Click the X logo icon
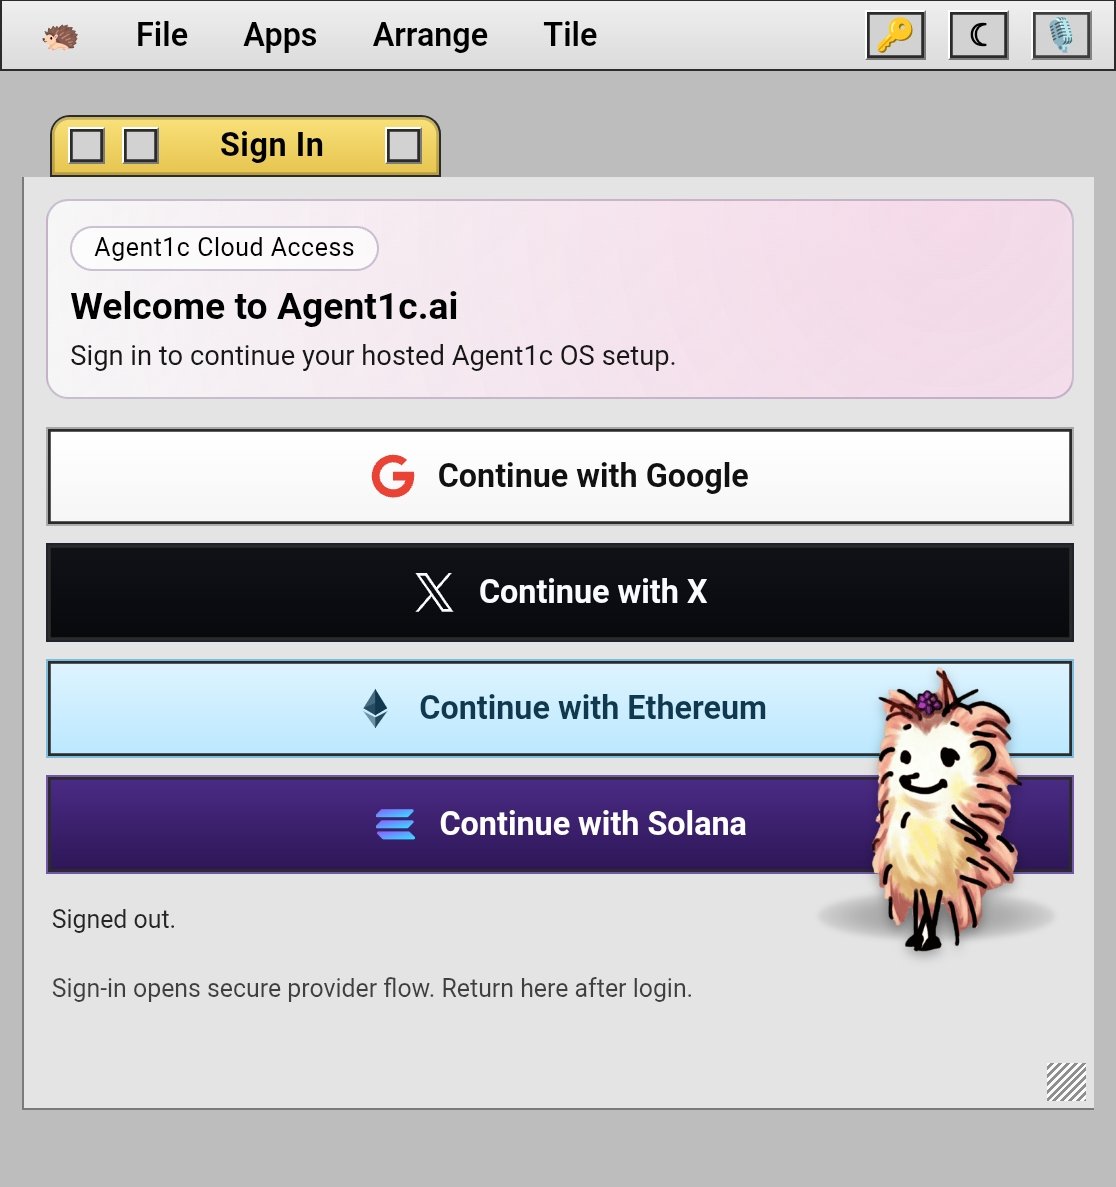This screenshot has height=1187, width=1116. (x=435, y=592)
